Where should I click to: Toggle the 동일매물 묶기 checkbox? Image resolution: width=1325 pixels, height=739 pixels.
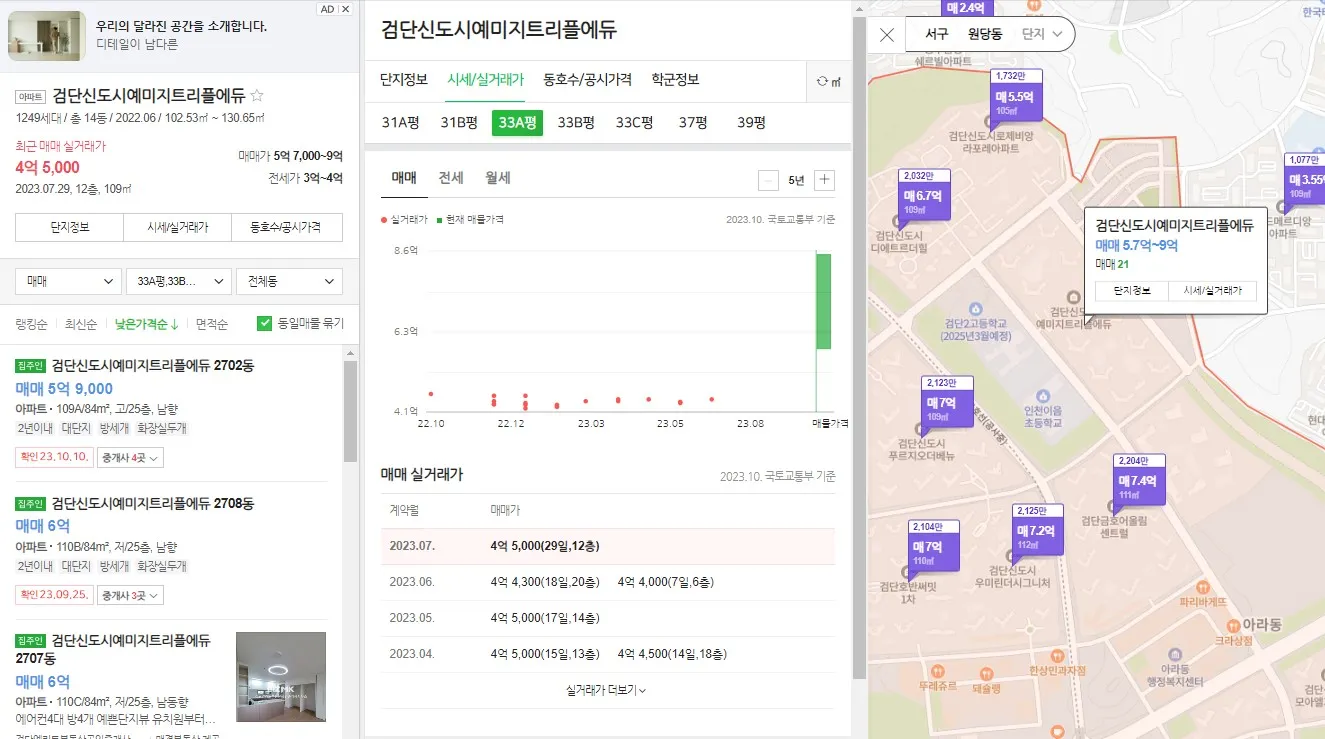point(265,323)
